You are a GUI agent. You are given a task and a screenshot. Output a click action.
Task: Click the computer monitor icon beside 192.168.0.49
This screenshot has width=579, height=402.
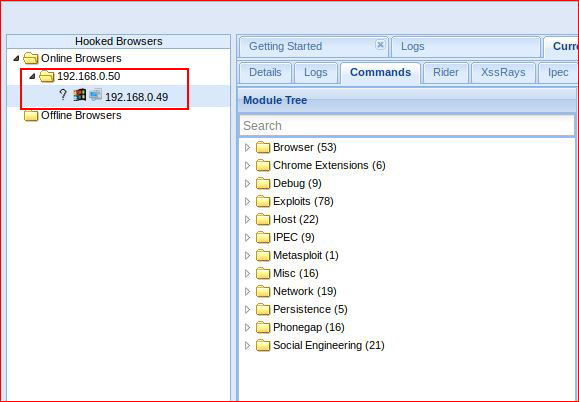(96, 95)
